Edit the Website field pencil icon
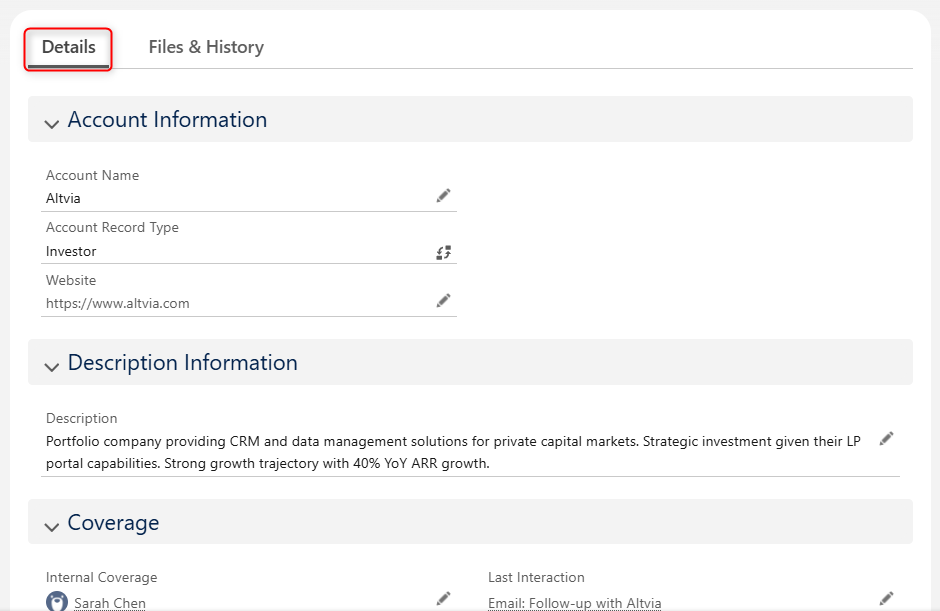This screenshot has width=940, height=611. (443, 300)
